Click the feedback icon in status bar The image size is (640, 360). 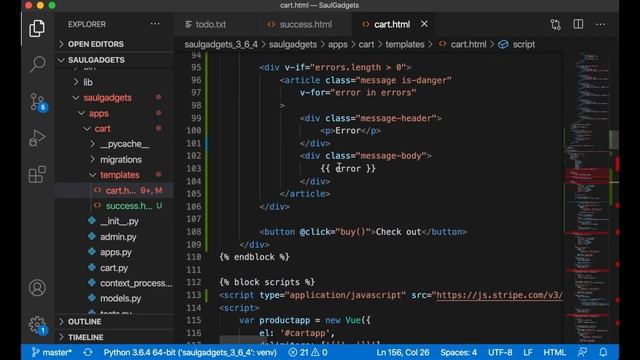[x=582, y=352]
